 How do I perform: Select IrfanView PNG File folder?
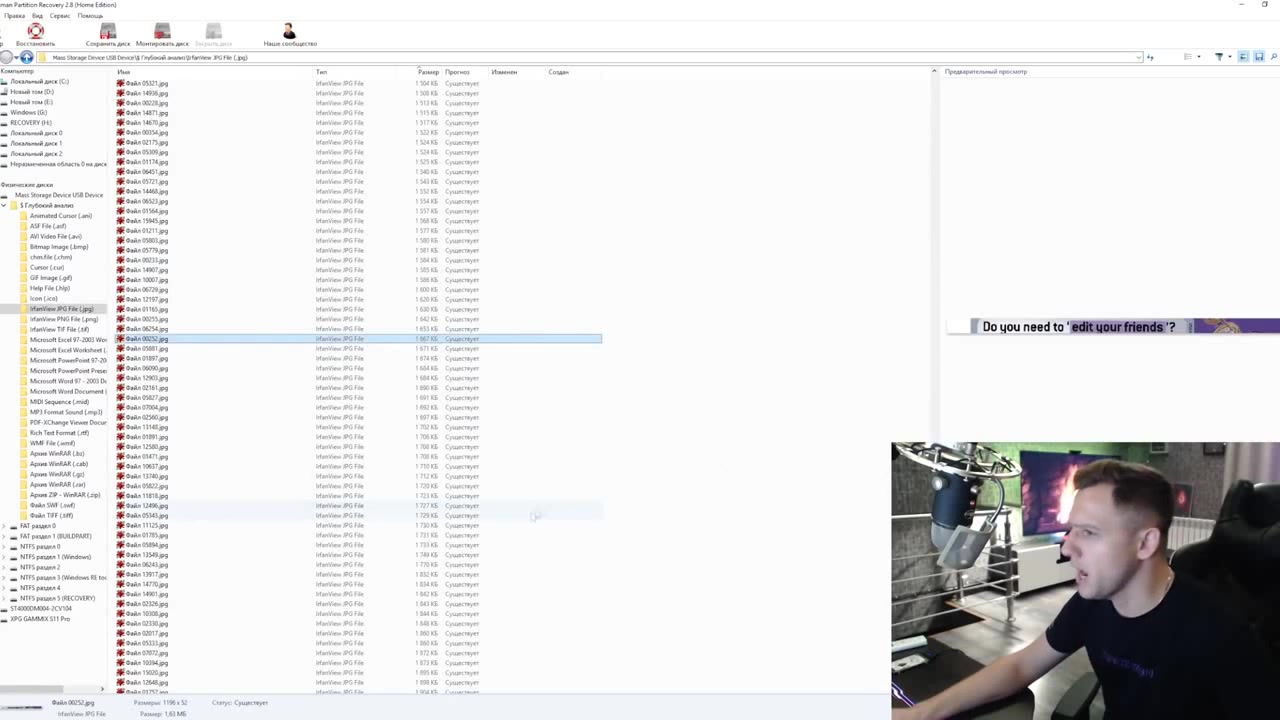click(63, 319)
